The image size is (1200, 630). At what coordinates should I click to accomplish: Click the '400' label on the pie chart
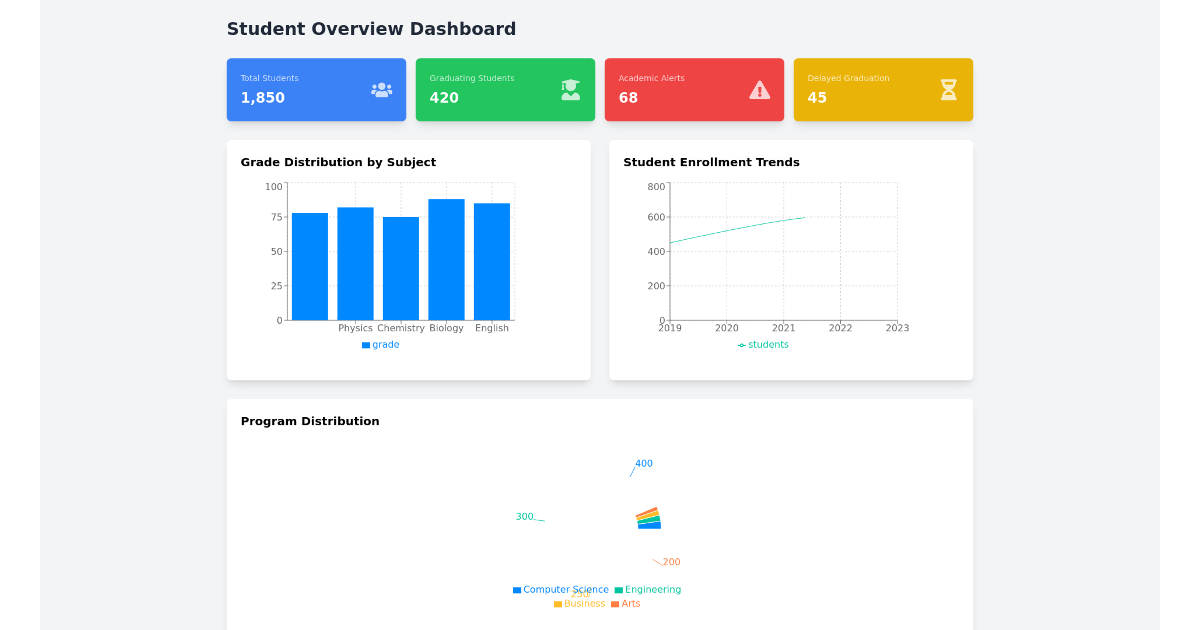[642, 463]
